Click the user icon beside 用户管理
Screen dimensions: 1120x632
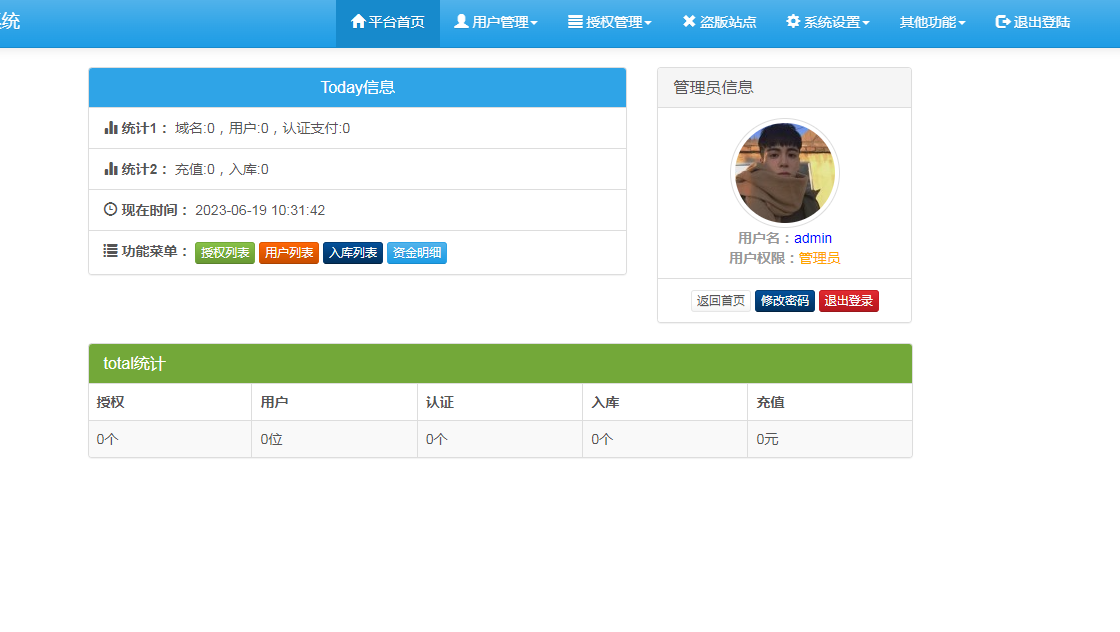click(x=461, y=22)
